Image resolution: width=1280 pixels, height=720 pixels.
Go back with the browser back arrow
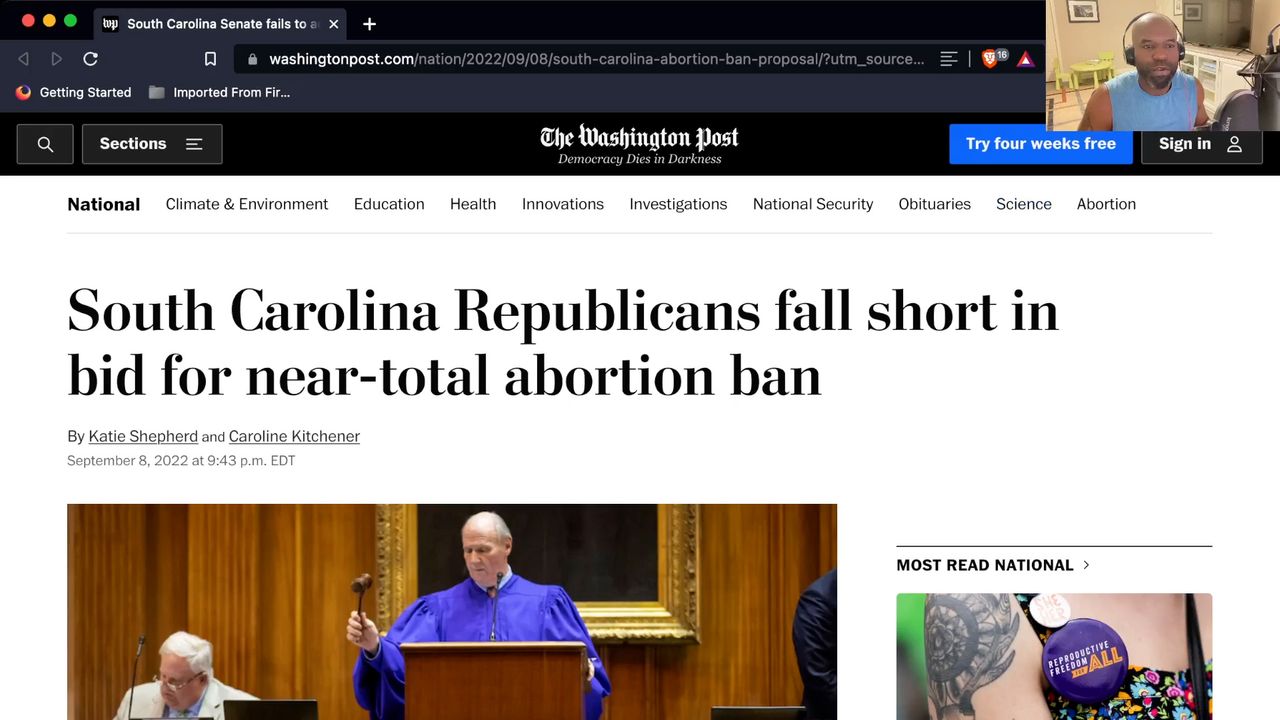pyautogui.click(x=24, y=59)
